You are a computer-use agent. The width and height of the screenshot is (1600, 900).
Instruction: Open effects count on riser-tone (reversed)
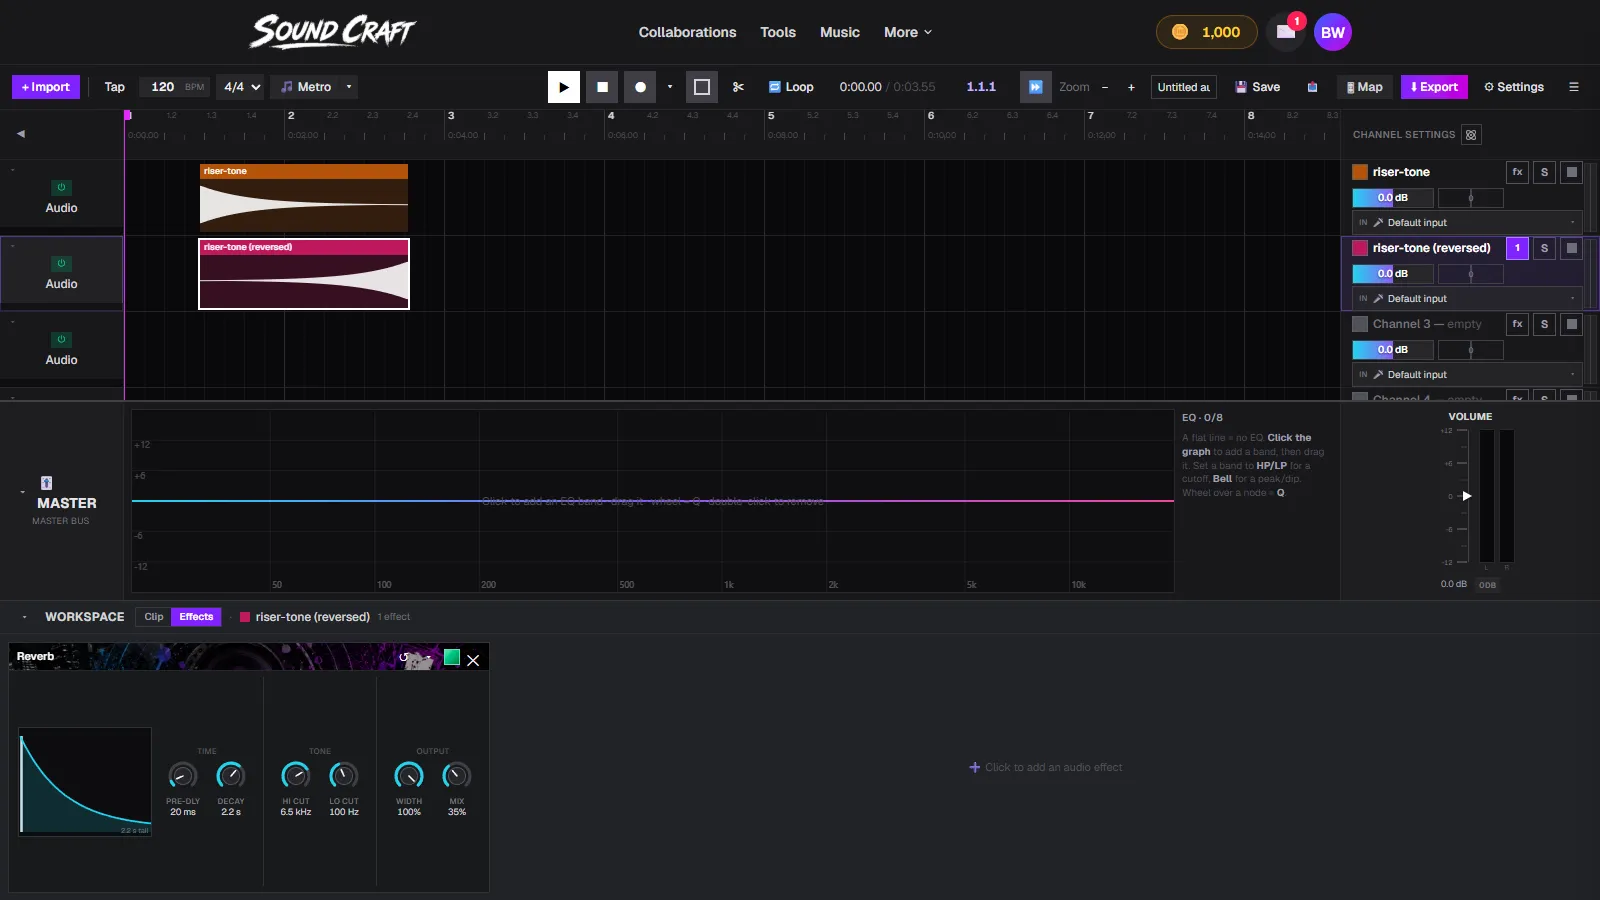click(x=1517, y=248)
